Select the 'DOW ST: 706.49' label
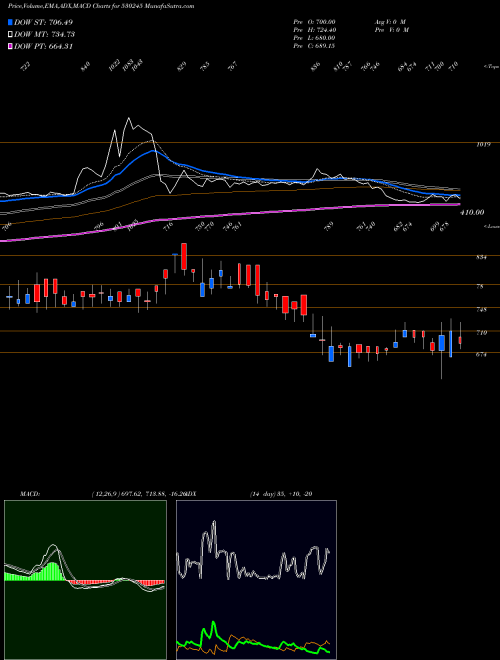 (x=44, y=22)
